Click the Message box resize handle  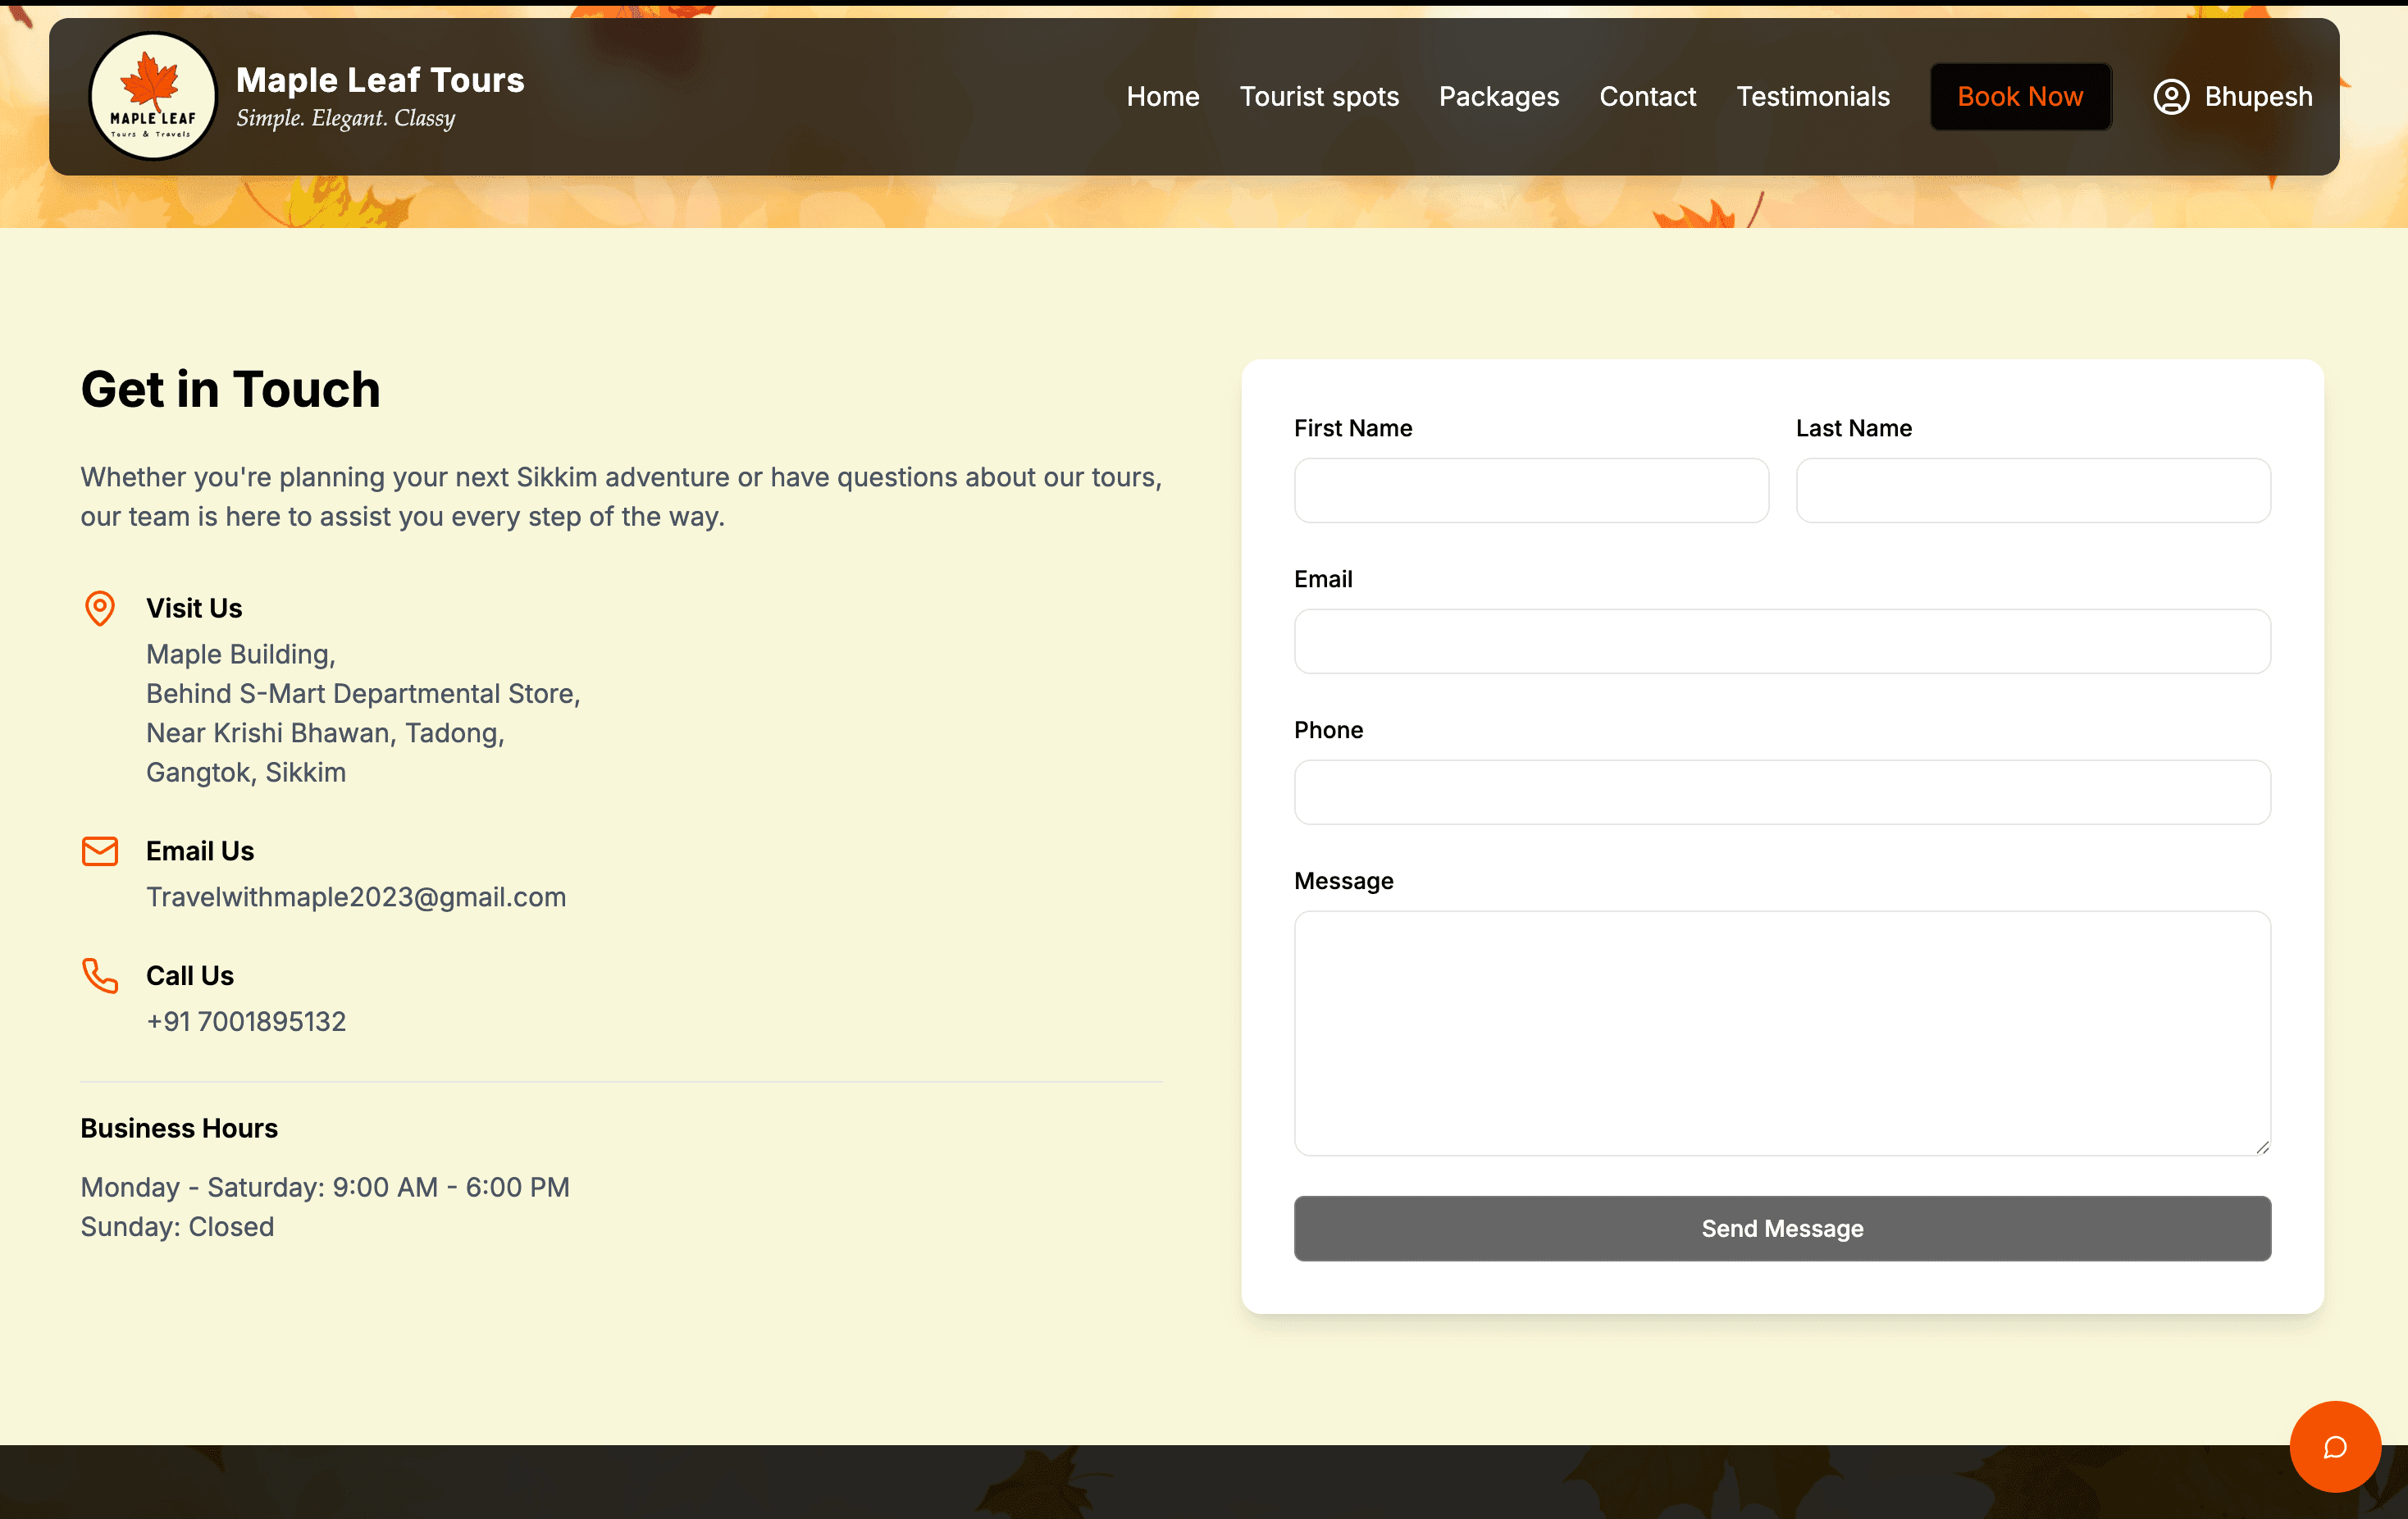2262,1147
